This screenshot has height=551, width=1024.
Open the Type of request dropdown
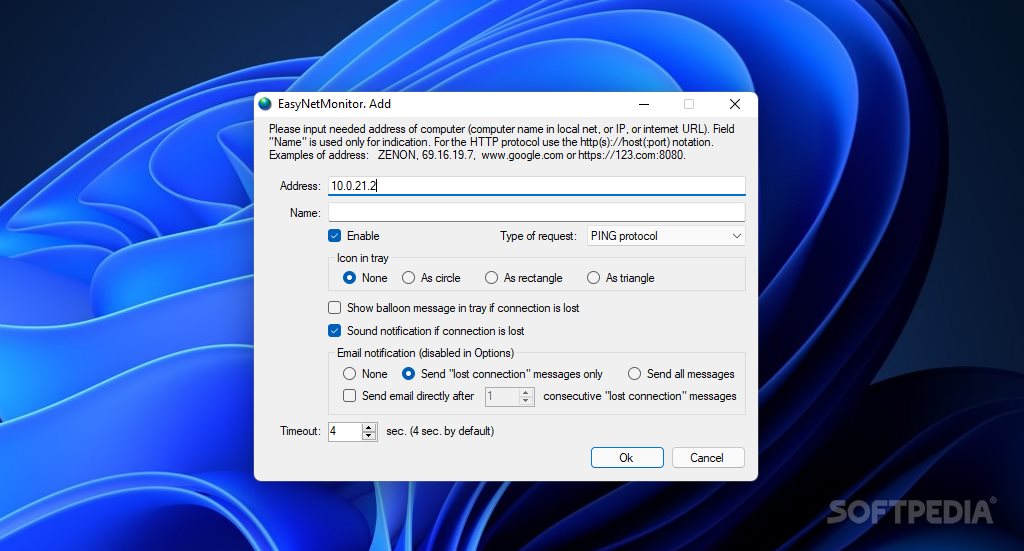665,236
